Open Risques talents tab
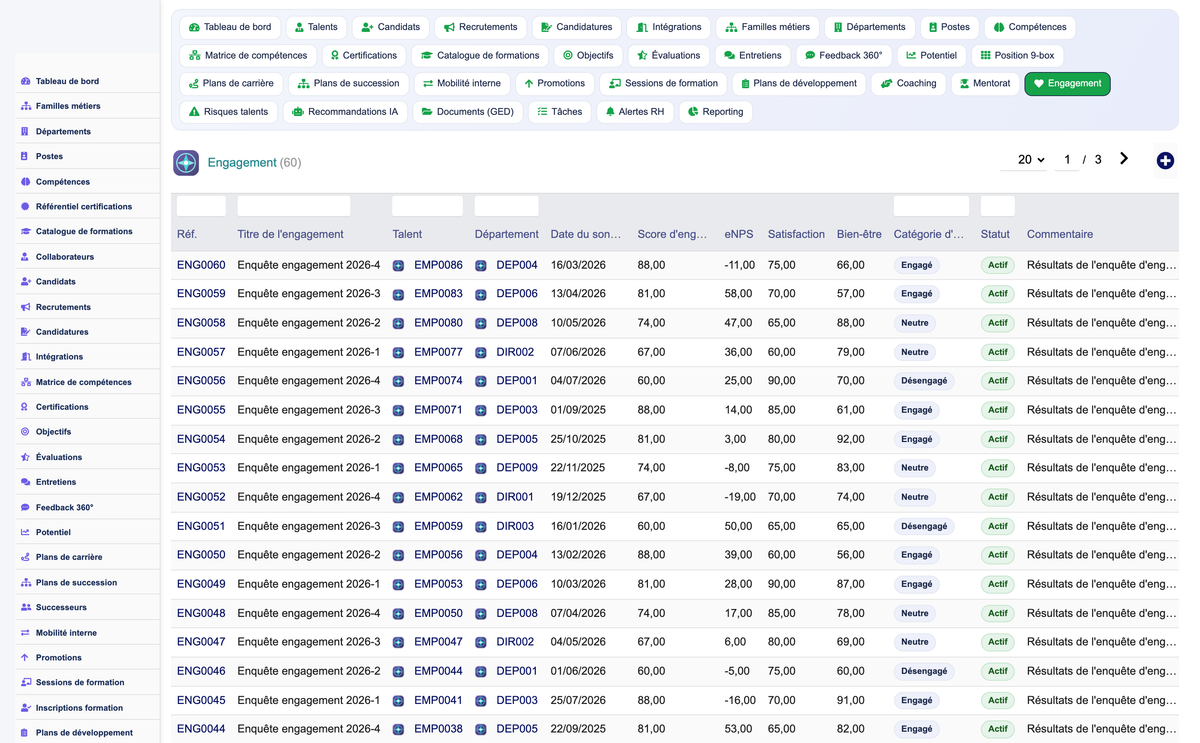The width and height of the screenshot is (1200, 743). coord(228,112)
